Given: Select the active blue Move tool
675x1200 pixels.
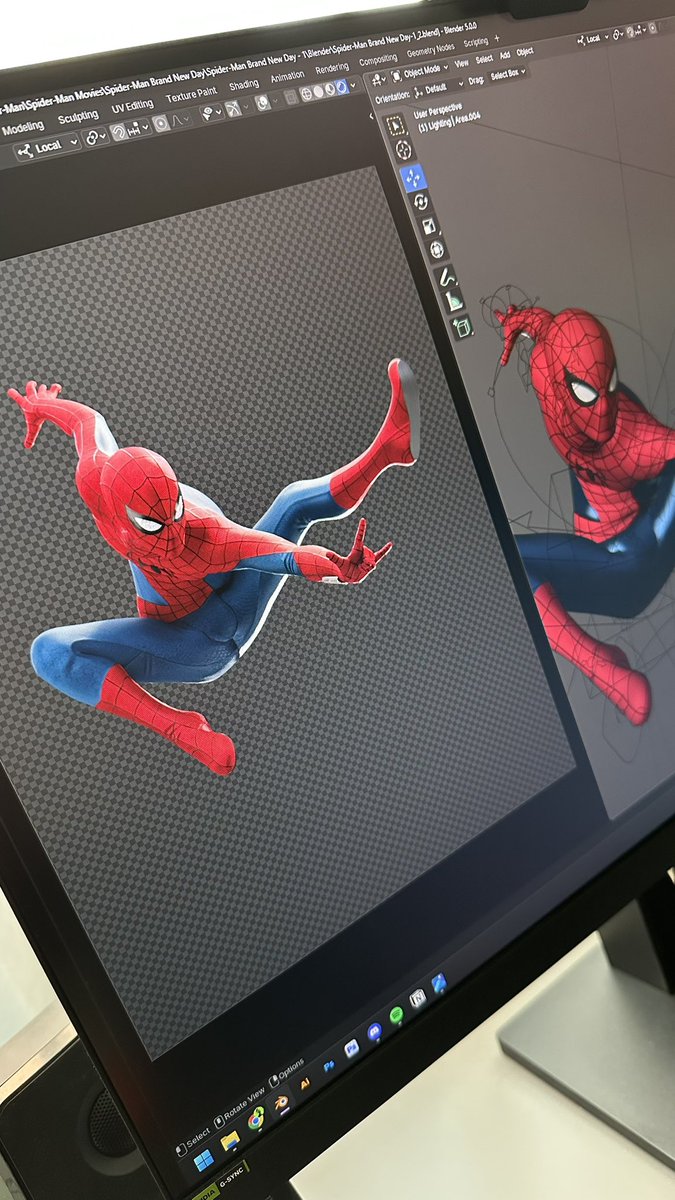Looking at the screenshot, I should [x=413, y=177].
